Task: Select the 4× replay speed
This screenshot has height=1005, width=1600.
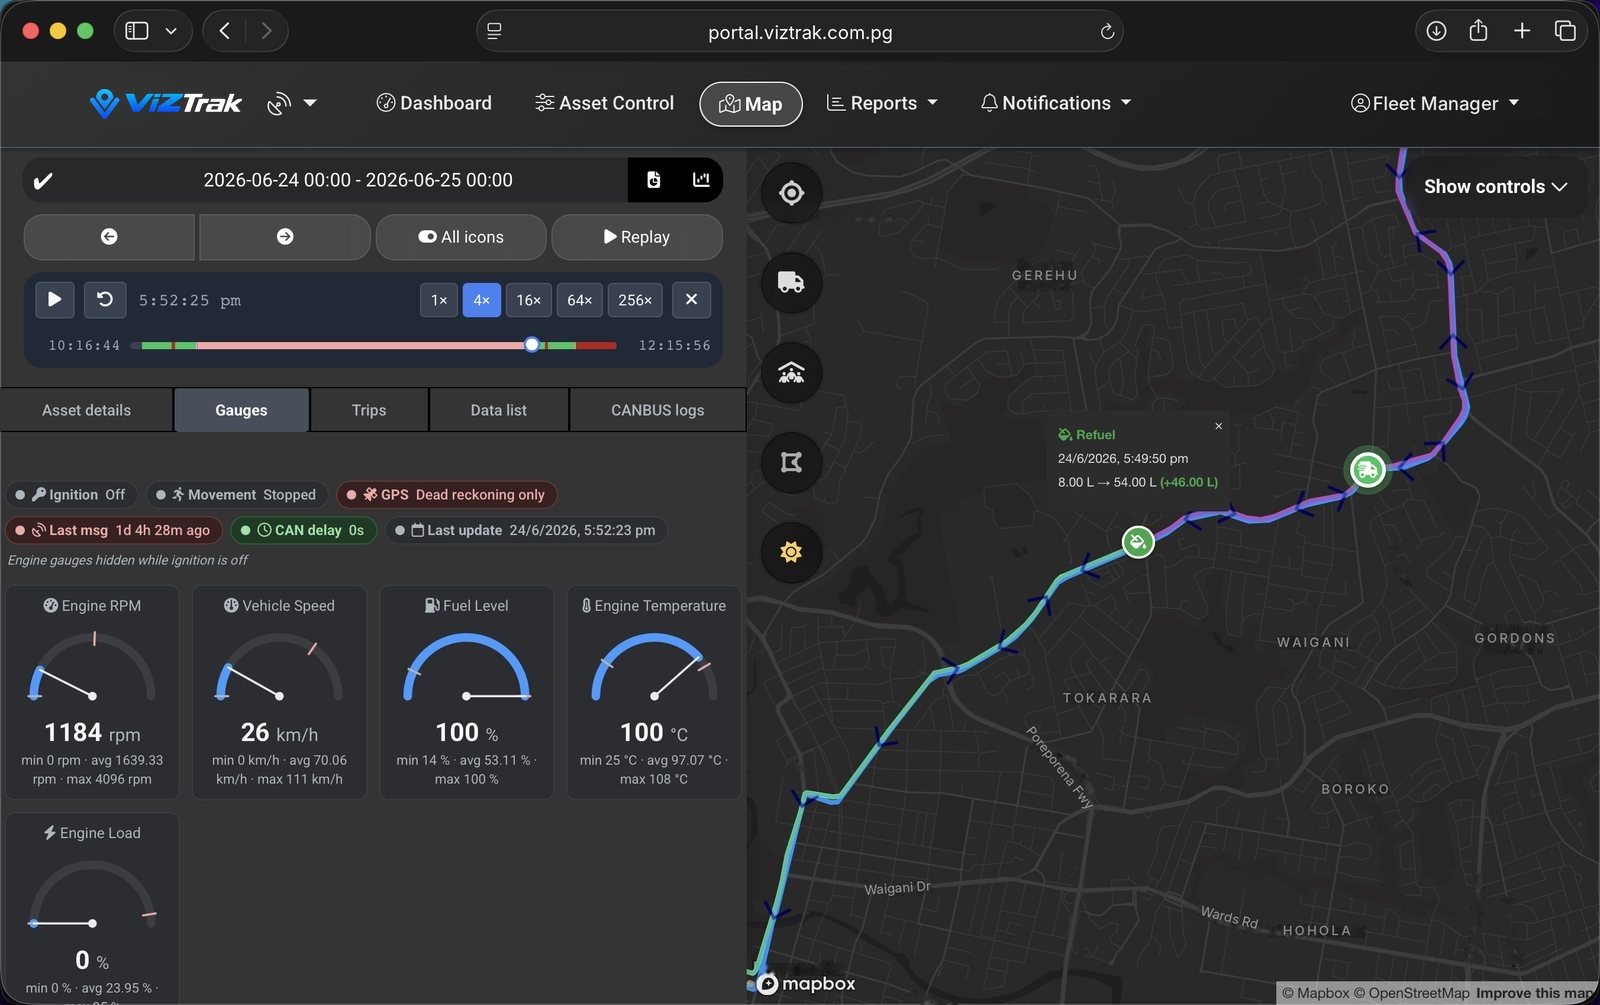Action: (481, 300)
